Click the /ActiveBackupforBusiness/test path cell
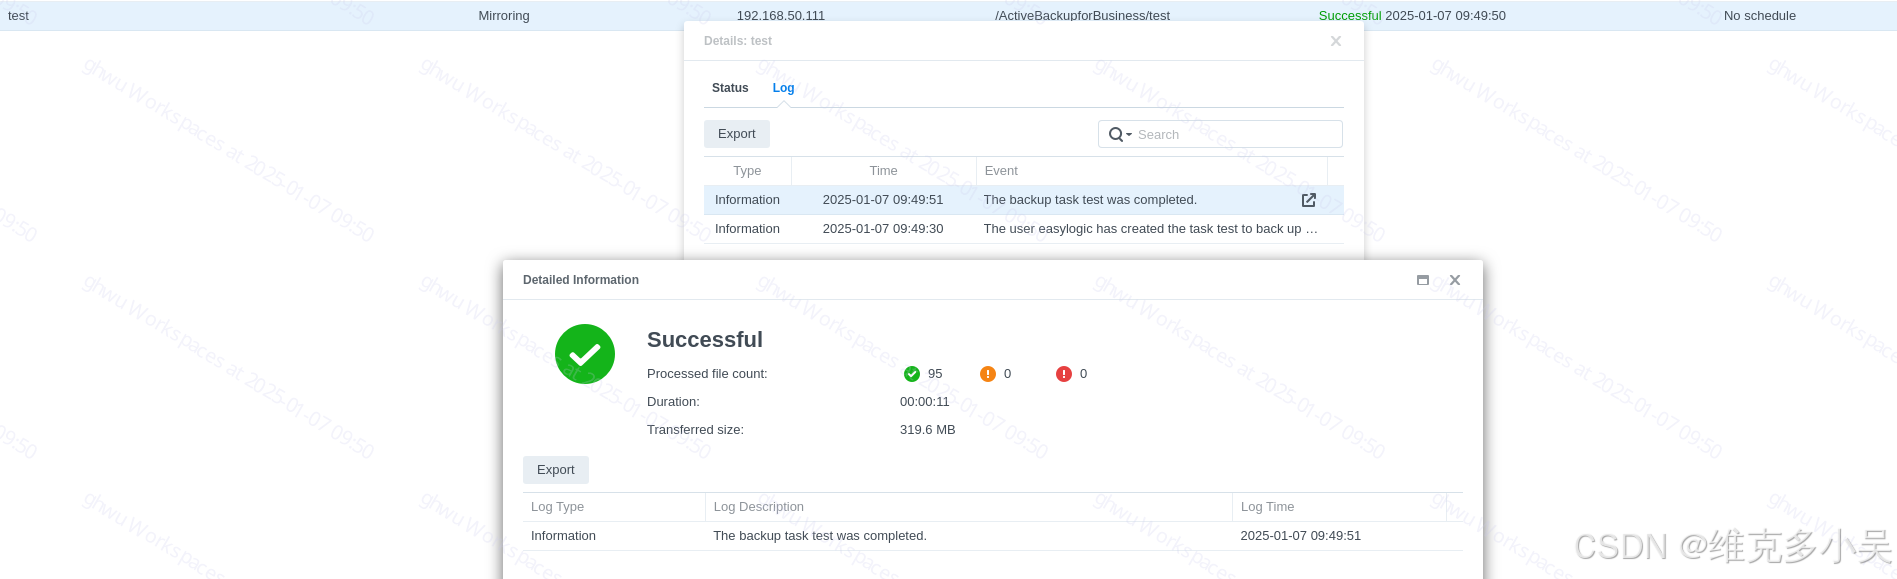This screenshot has height=579, width=1897. pyautogui.click(x=1082, y=16)
